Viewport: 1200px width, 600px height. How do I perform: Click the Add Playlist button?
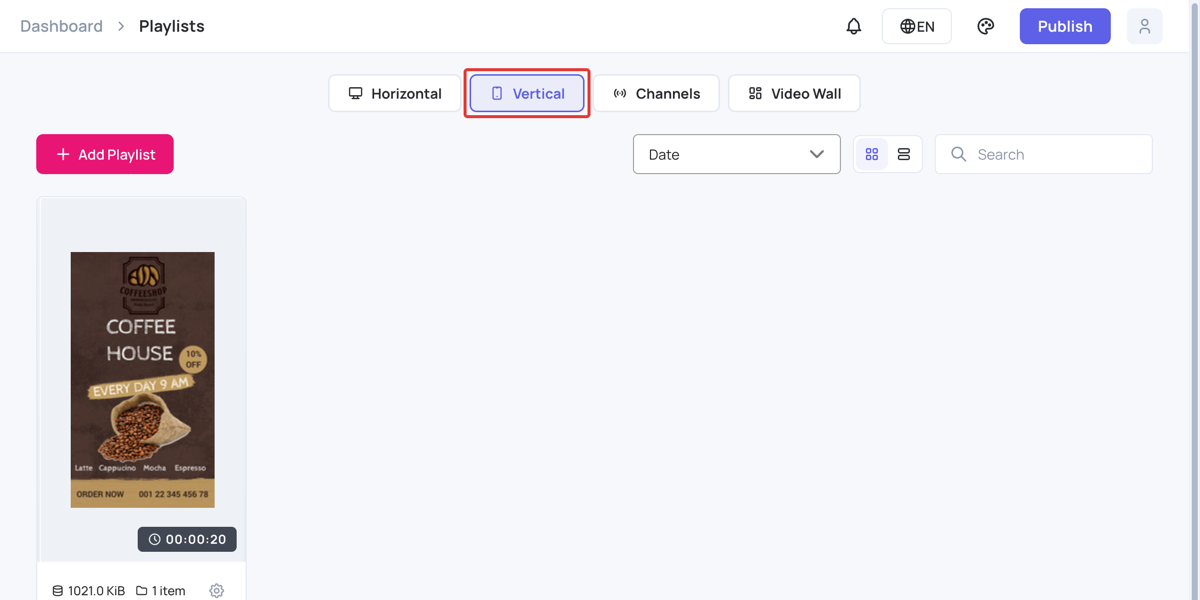(105, 154)
